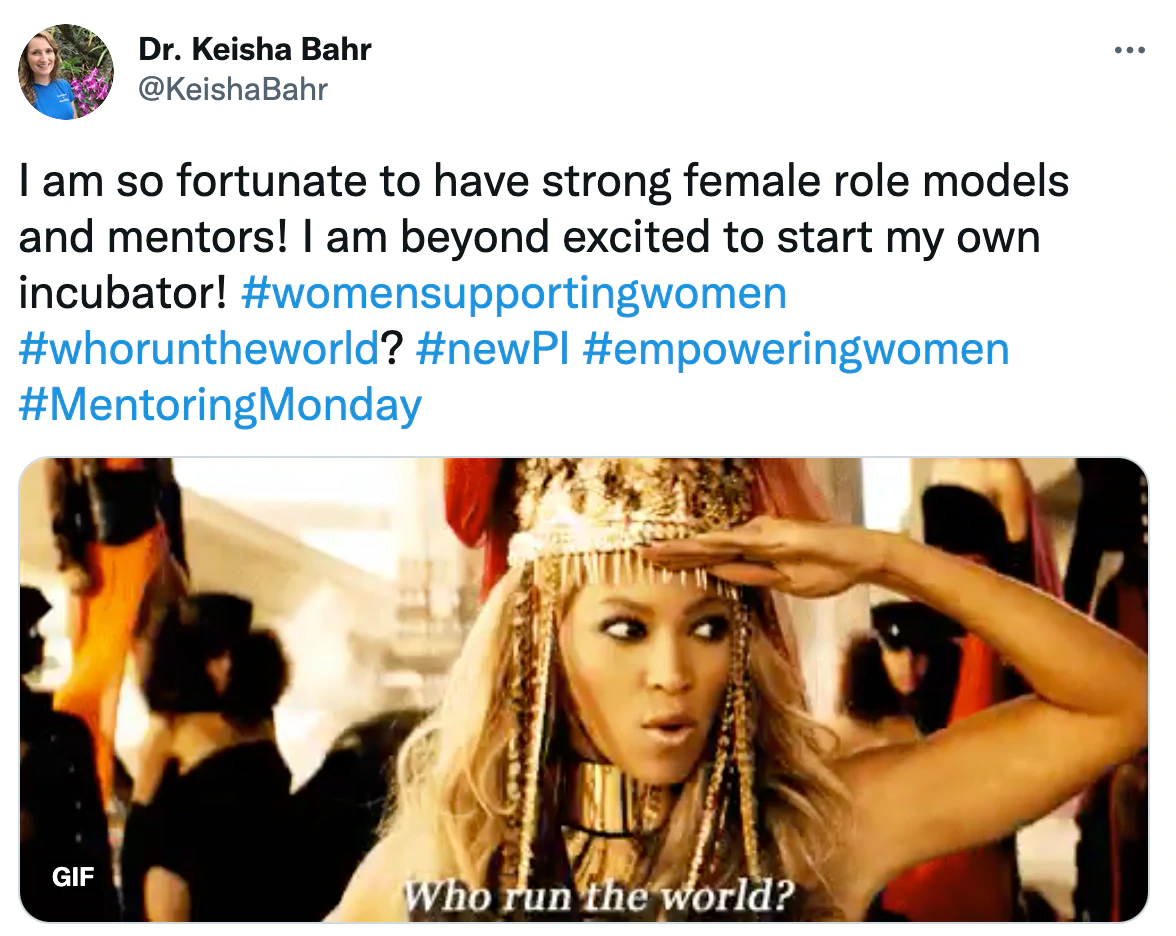Click the word "incubator!" in the tweet
1176x936 pixels.
[x=124, y=294]
